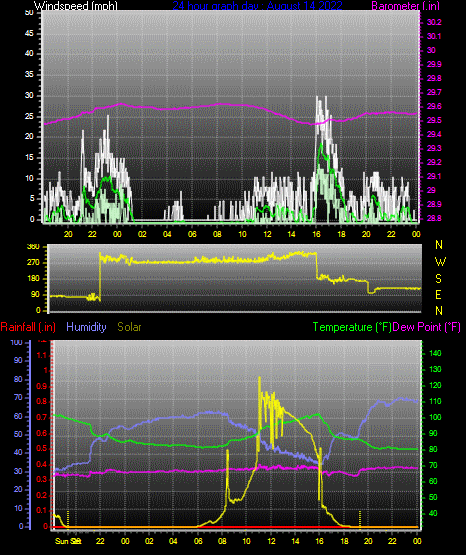Click the red '0.2' rainfall axis value
Viewport: 466px width, 555px height.
(42, 495)
